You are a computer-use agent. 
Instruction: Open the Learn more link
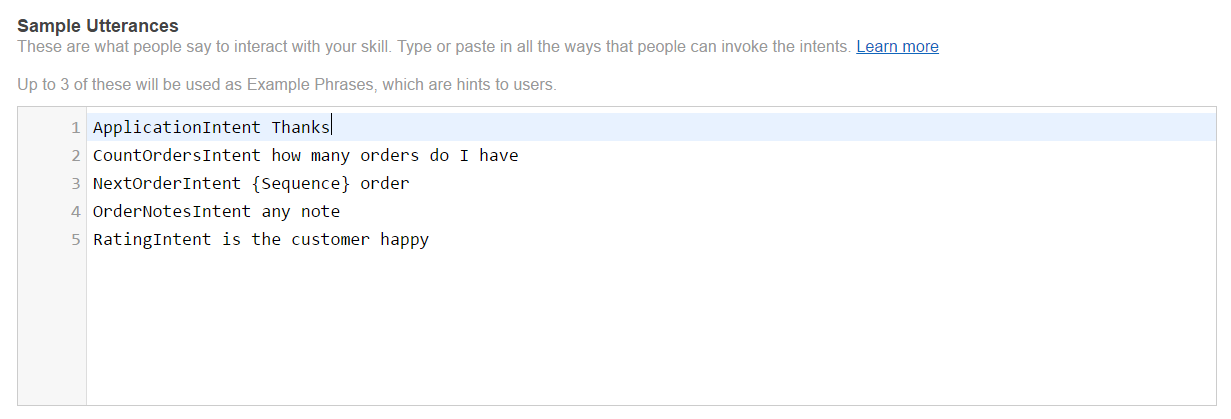pos(897,47)
